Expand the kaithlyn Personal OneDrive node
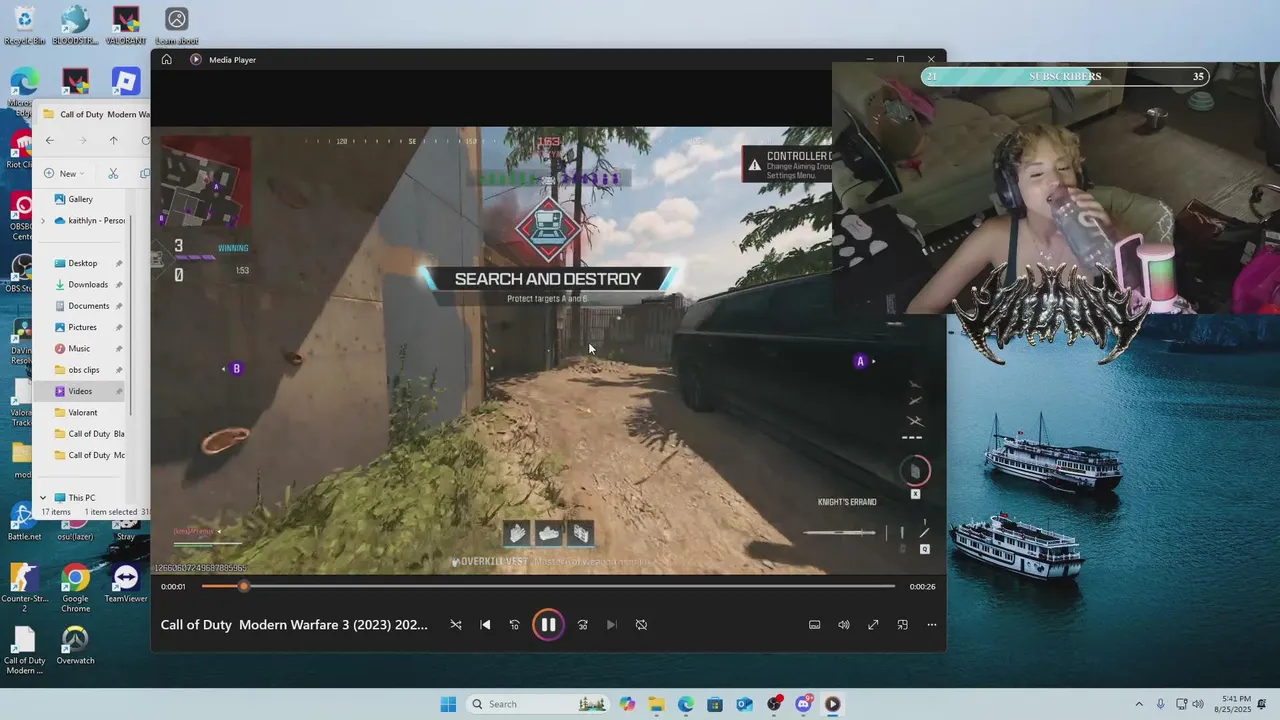This screenshot has width=1280, height=720. point(43,220)
